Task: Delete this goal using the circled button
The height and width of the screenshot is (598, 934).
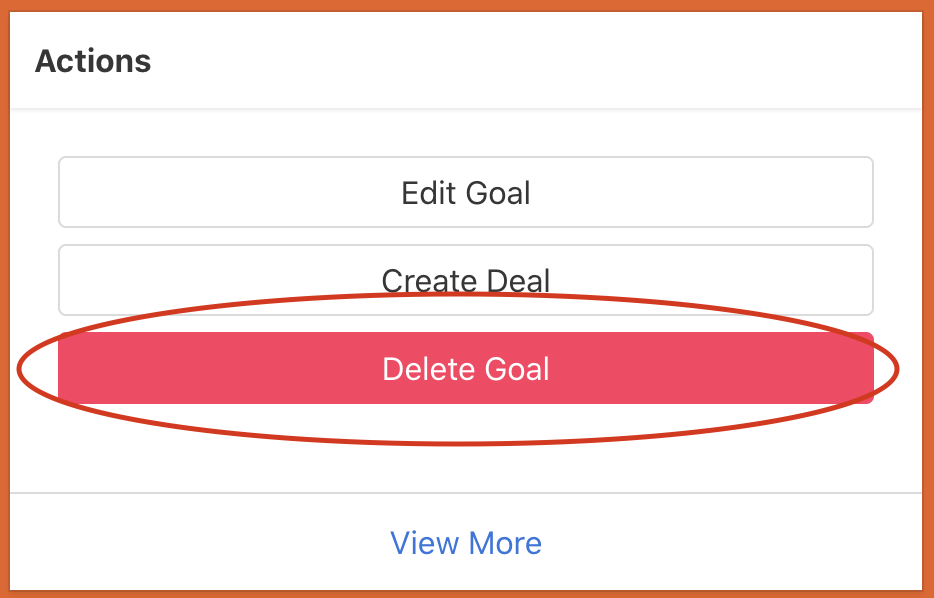Action: [466, 369]
